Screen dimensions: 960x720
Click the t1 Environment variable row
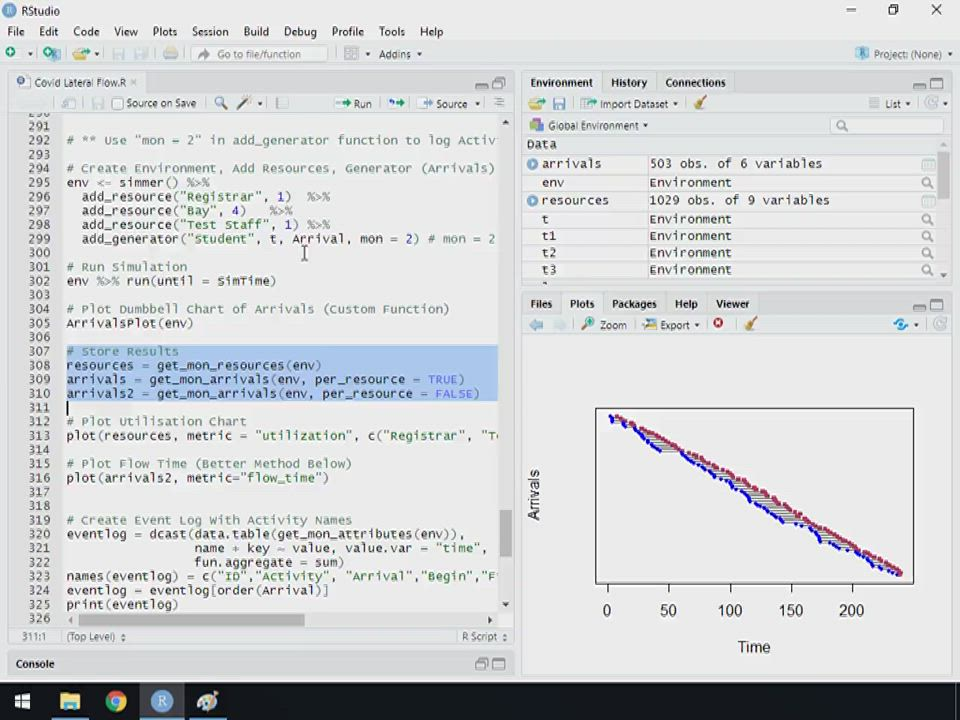coord(733,236)
